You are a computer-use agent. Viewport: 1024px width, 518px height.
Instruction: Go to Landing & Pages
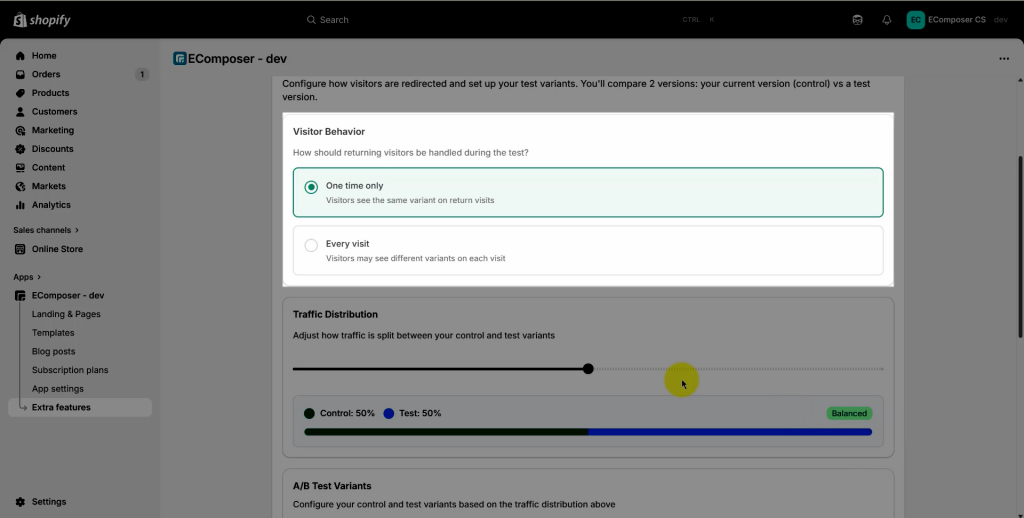tap(66, 314)
